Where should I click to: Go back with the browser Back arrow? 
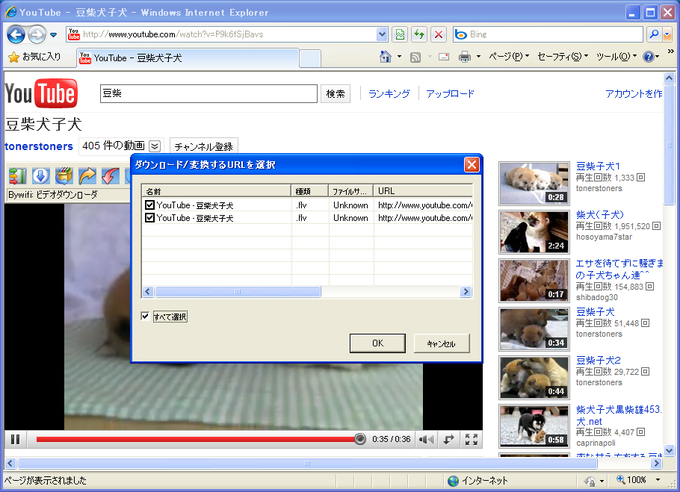tap(16, 34)
